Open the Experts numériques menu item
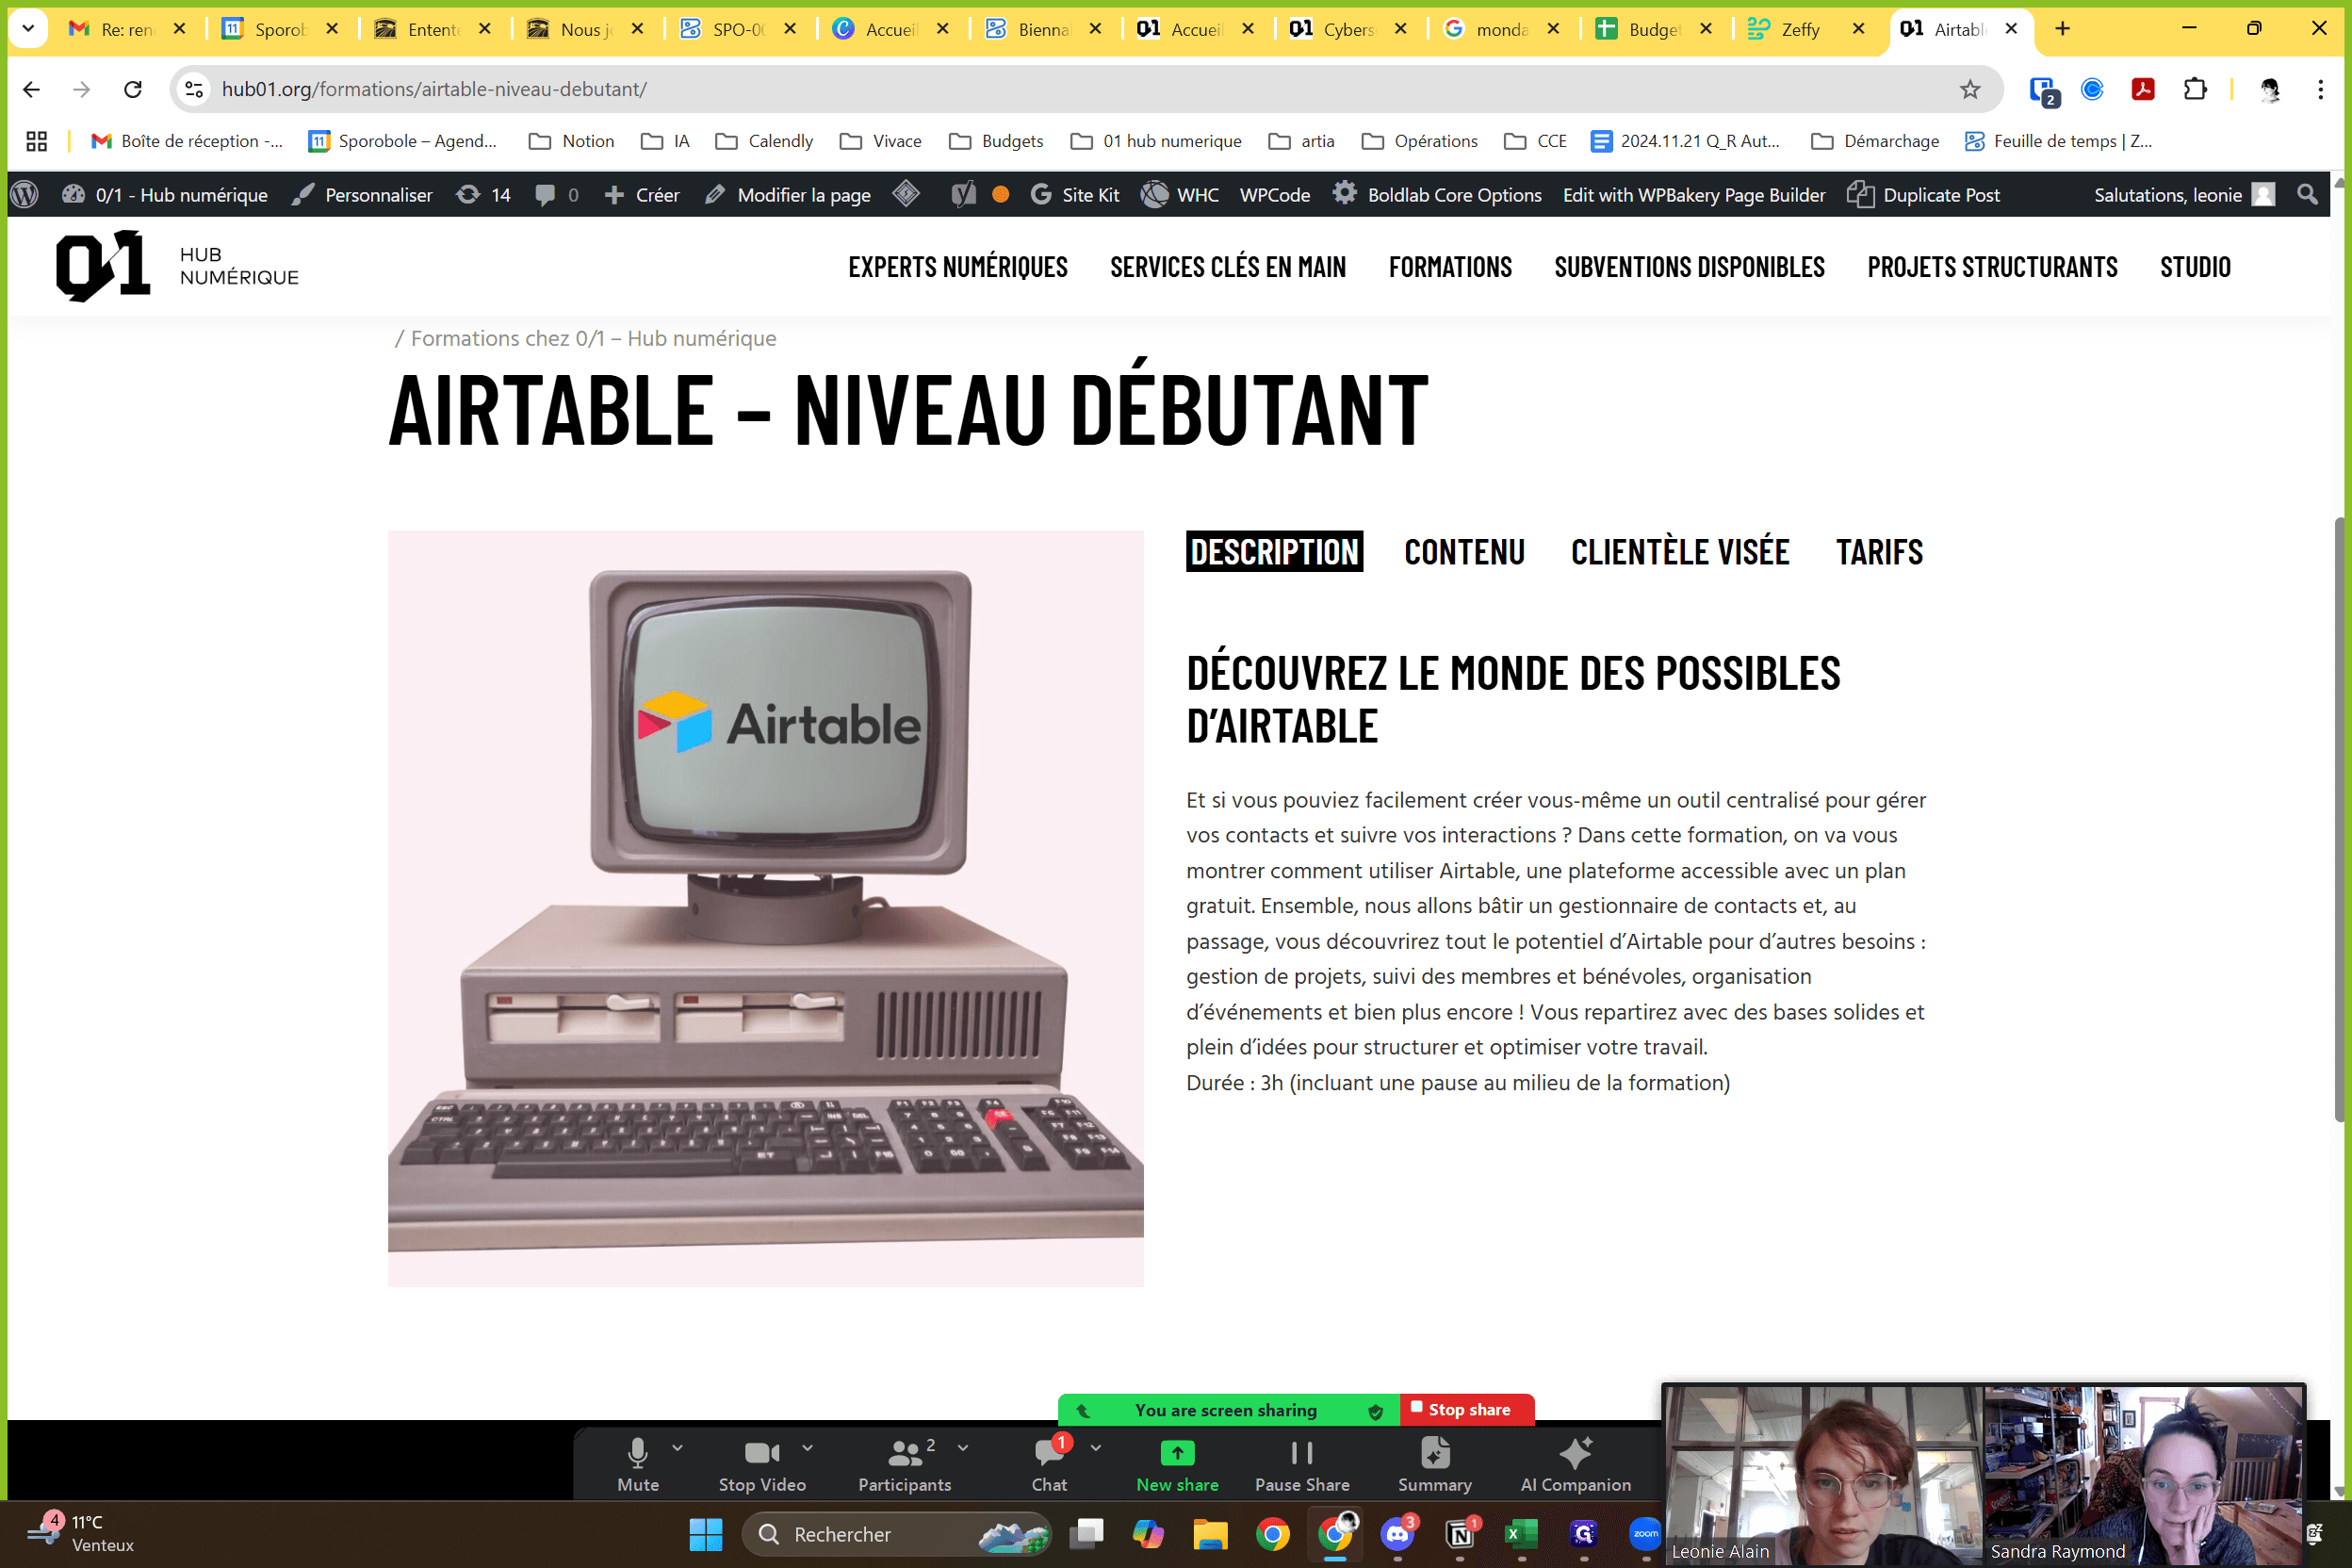 [x=958, y=267]
